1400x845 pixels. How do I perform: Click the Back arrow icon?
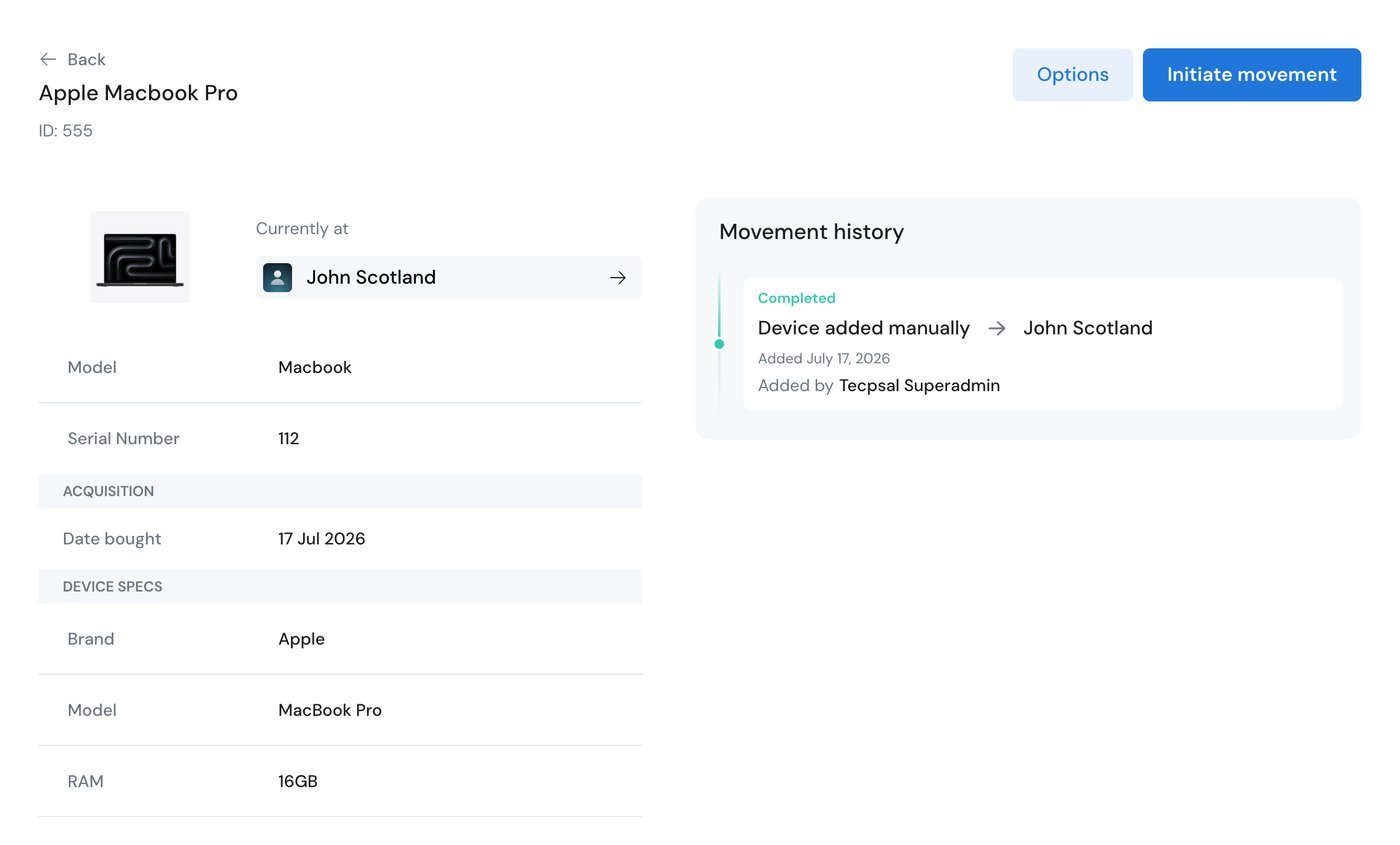(x=47, y=59)
